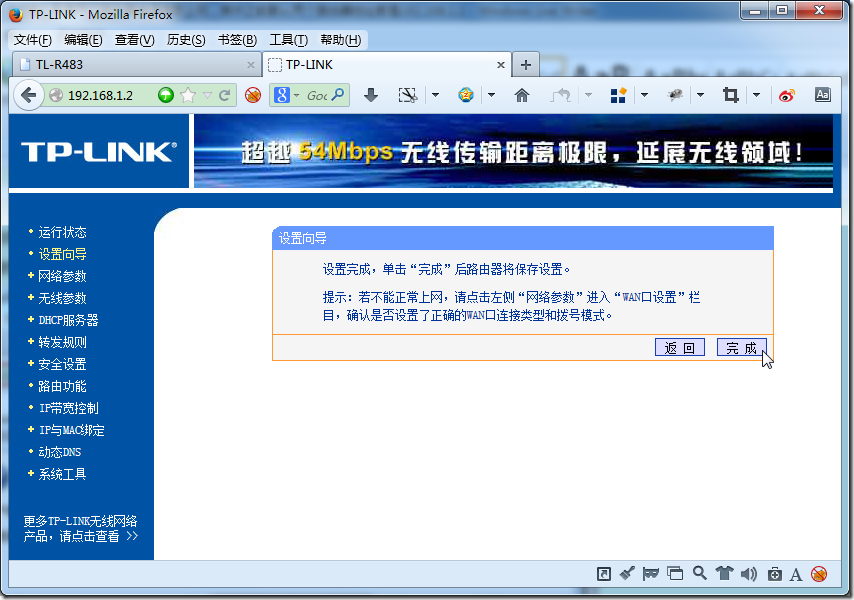Image resolution: width=854 pixels, height=600 pixels.
Task: Expand the DHCP服务器 sidebar section
Action: click(x=68, y=320)
